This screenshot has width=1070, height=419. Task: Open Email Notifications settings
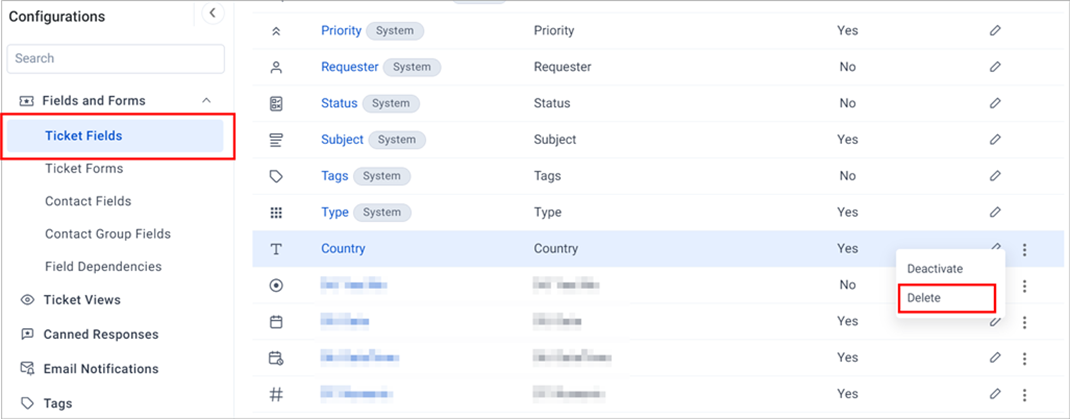coord(101,369)
